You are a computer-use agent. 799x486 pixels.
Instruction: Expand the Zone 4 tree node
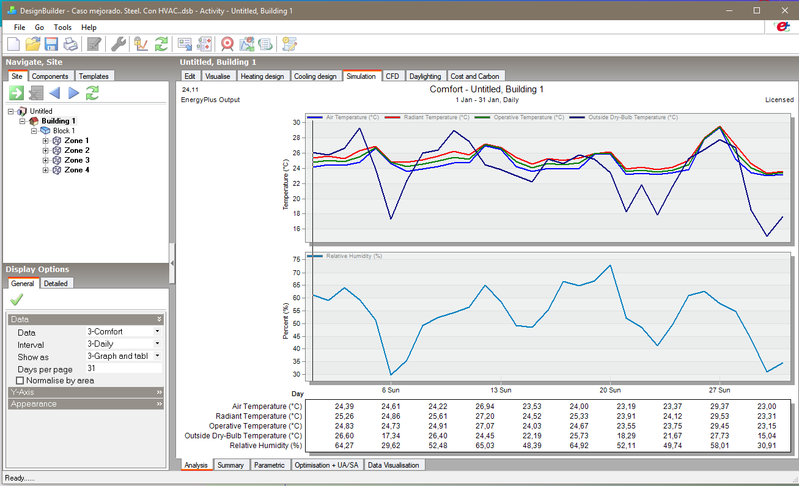click(x=45, y=170)
